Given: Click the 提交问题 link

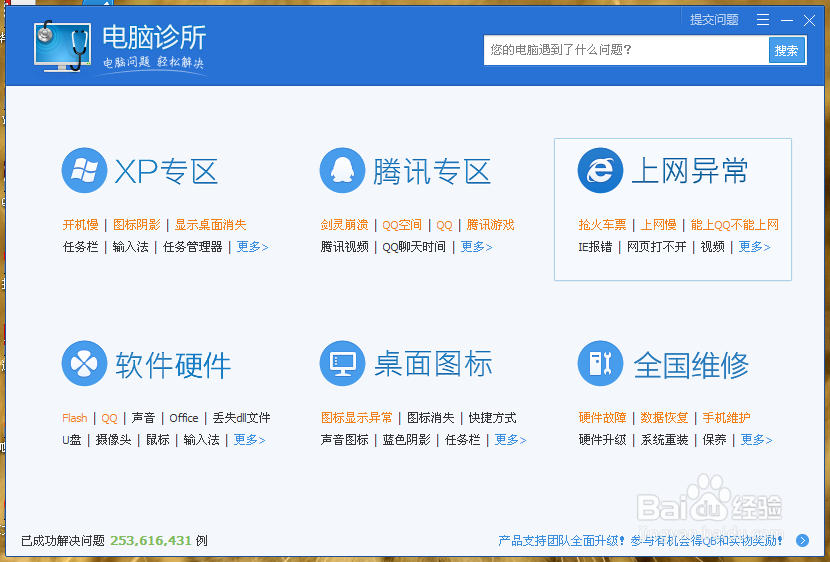Looking at the screenshot, I should coord(714,20).
